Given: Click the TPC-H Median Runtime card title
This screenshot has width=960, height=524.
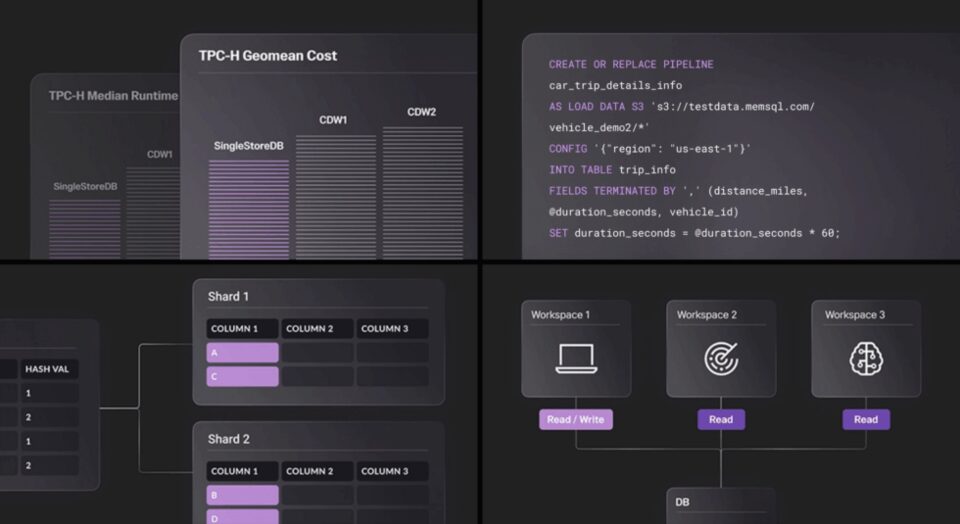Looking at the screenshot, I should click(113, 96).
